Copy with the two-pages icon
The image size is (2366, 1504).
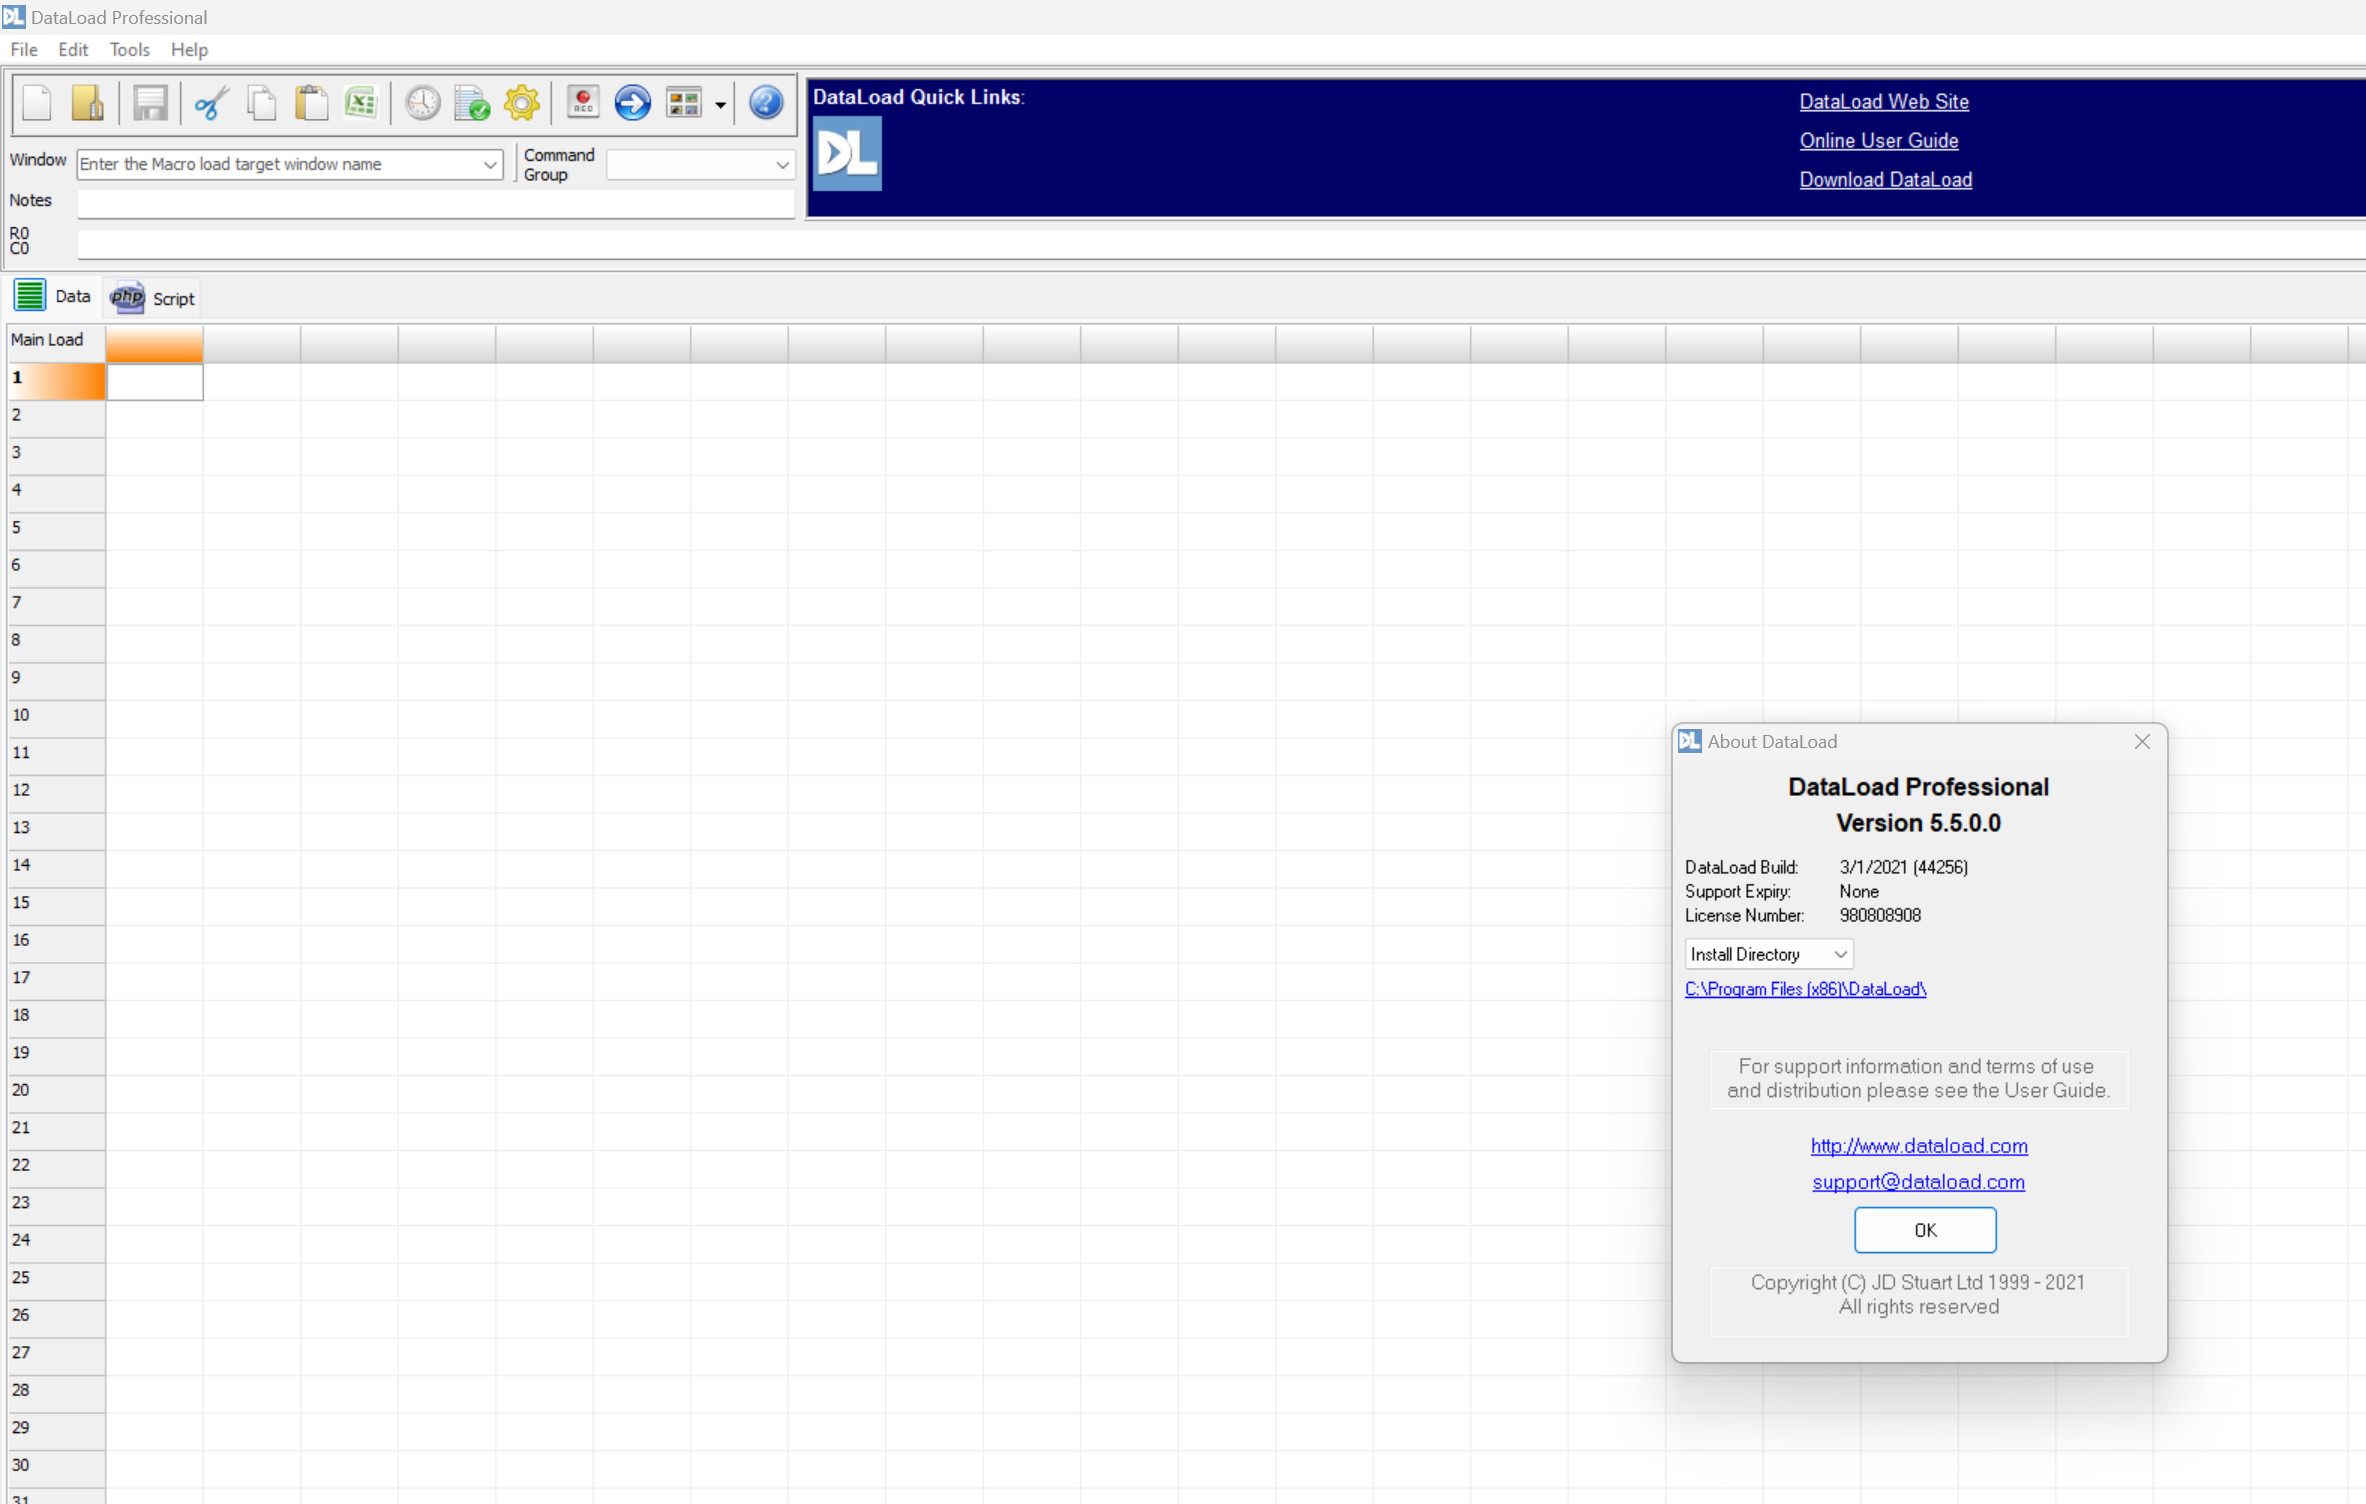262,103
